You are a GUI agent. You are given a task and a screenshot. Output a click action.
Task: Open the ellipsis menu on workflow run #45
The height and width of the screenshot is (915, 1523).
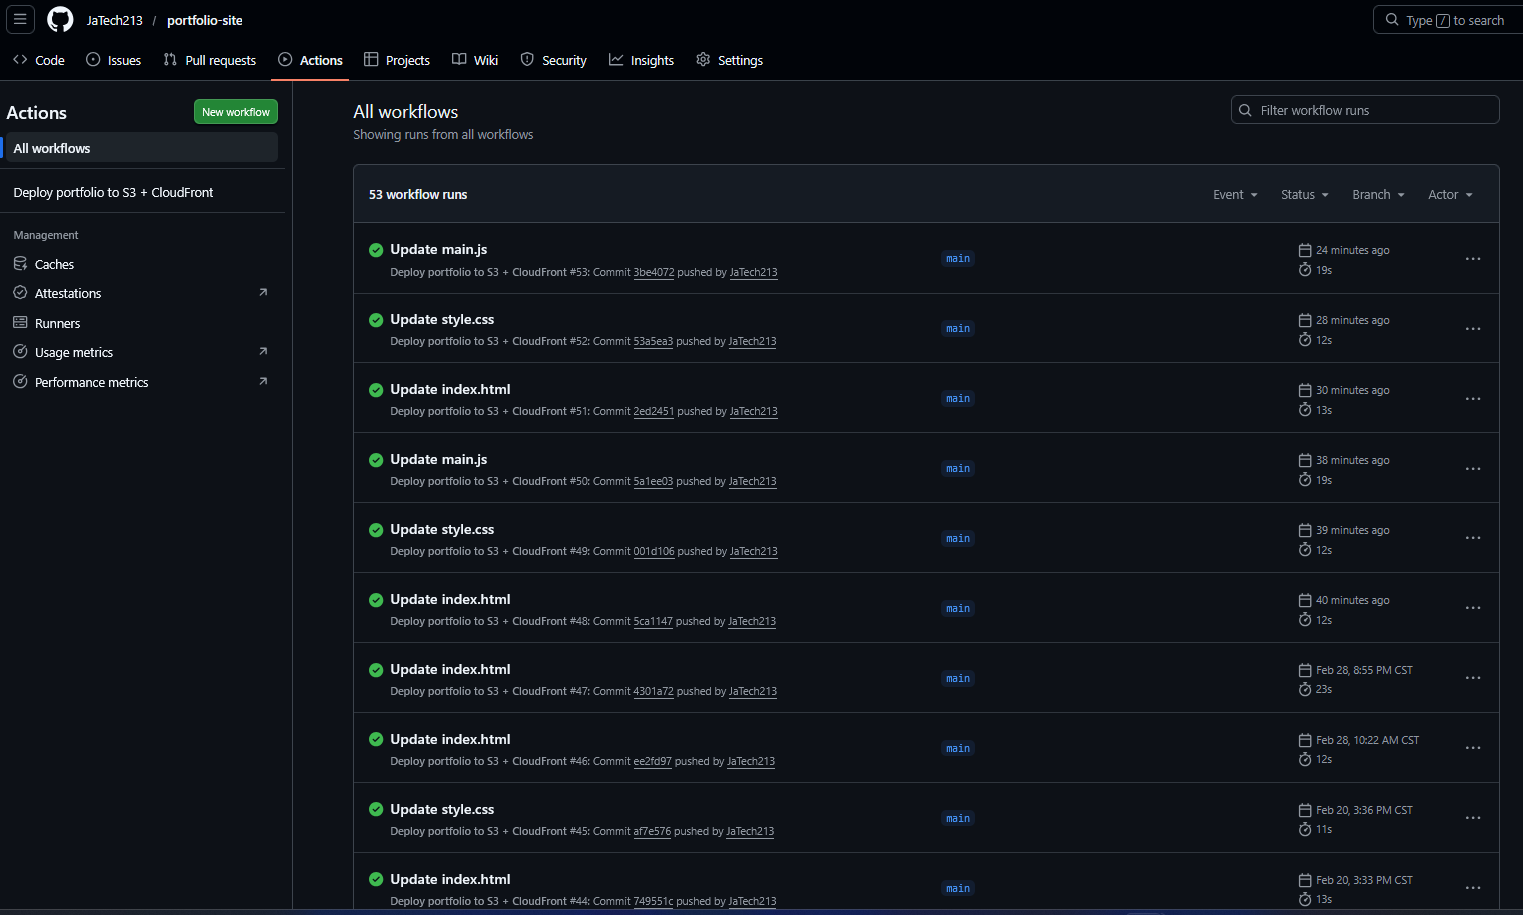pos(1472,818)
